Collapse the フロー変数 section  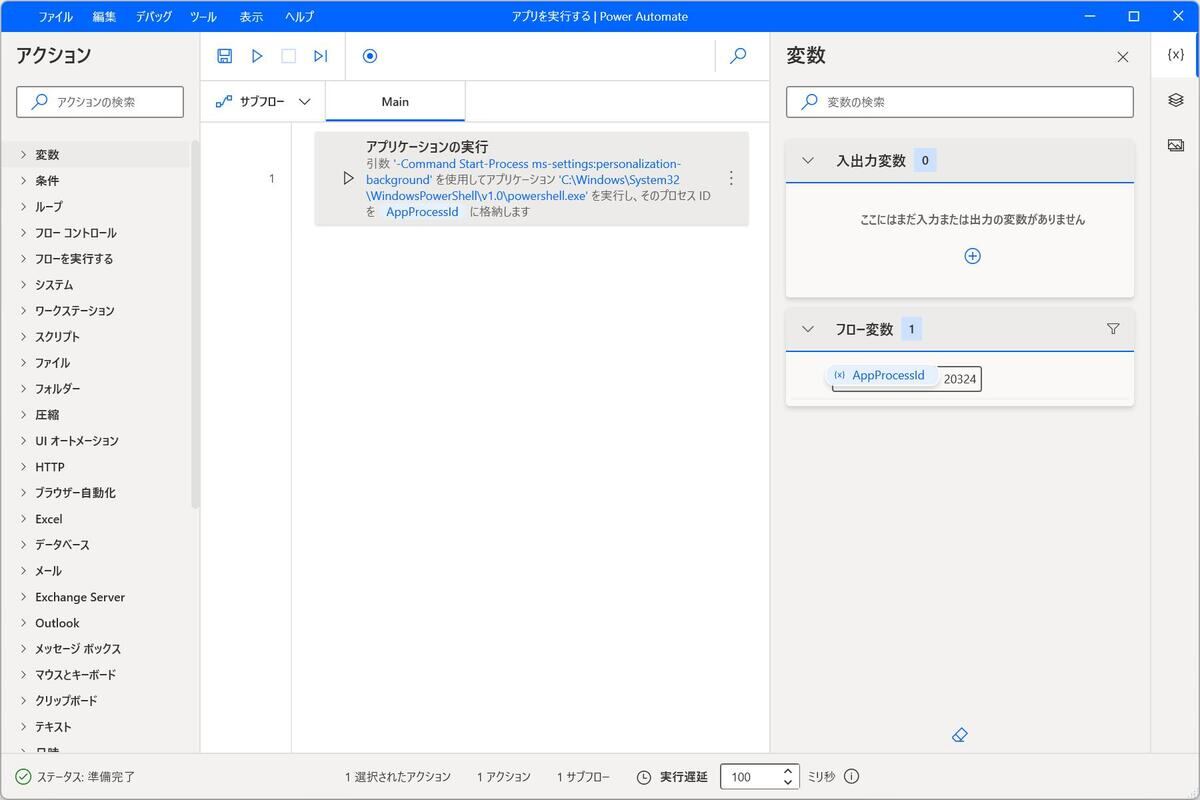tap(808, 329)
